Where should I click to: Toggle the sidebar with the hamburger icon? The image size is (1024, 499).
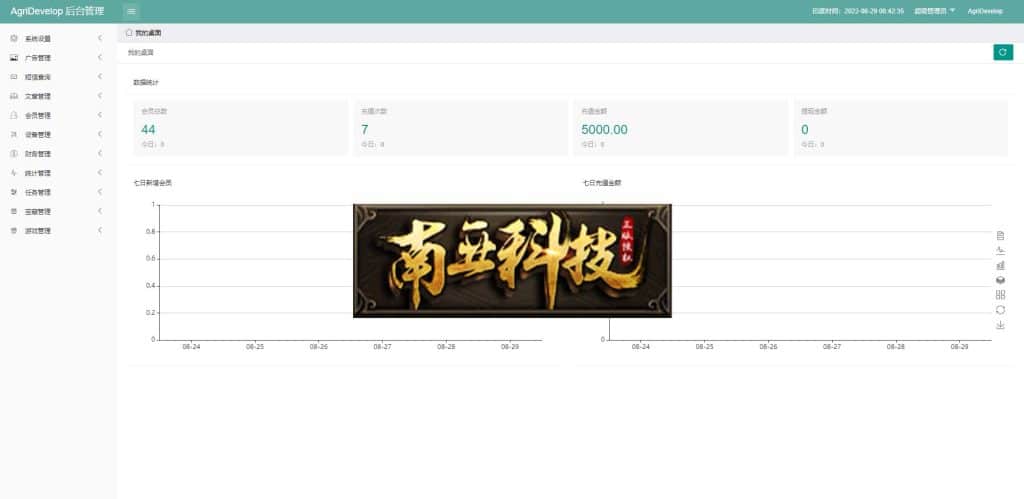coord(131,10)
